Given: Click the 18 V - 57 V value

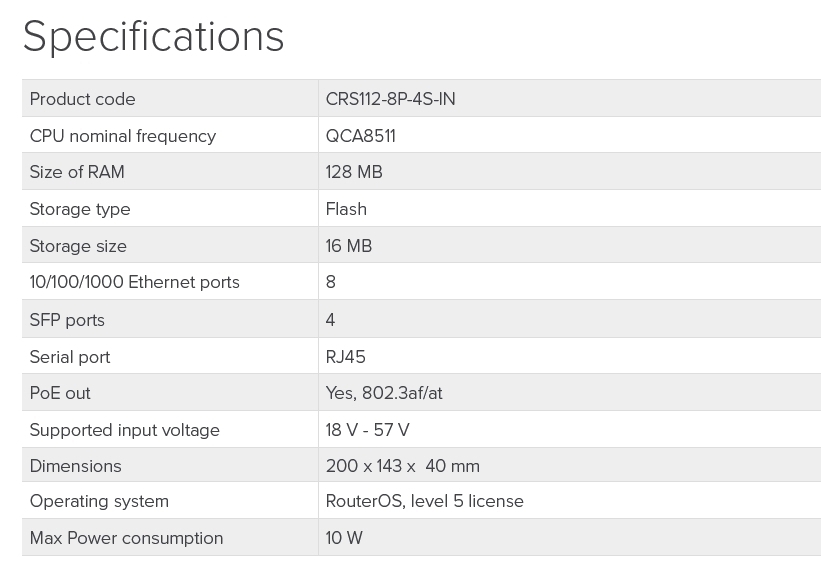Looking at the screenshot, I should (x=367, y=430).
